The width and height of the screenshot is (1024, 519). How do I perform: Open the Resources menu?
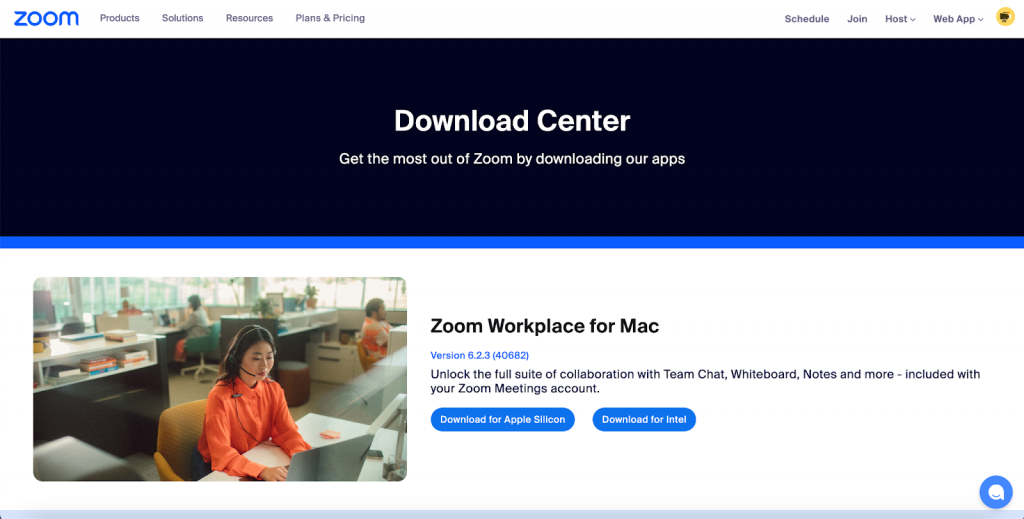pyautogui.click(x=249, y=18)
